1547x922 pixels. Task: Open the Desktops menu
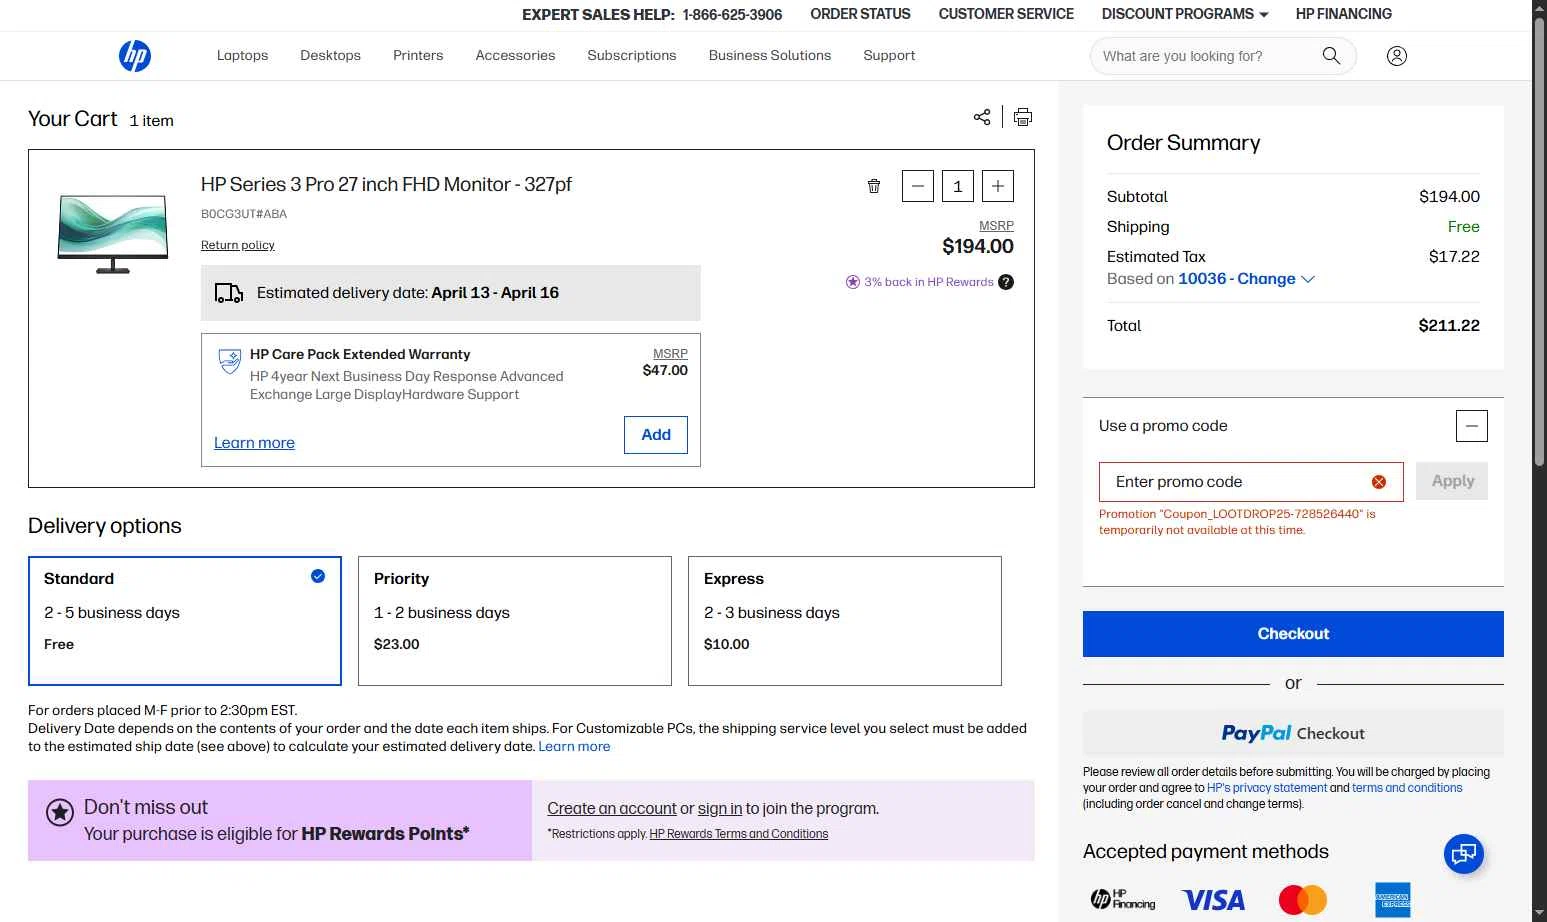[330, 56]
